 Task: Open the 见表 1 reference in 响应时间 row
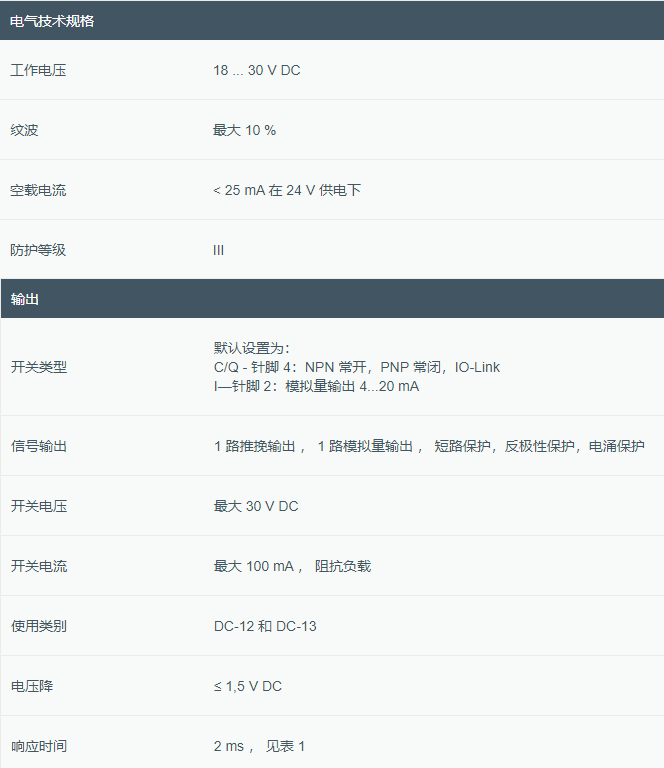285,746
